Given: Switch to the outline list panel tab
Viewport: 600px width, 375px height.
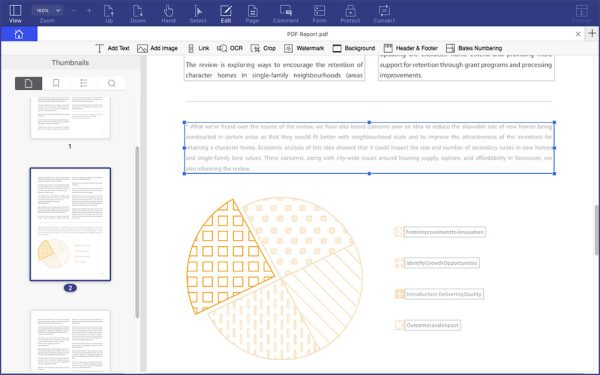Looking at the screenshot, I should 84,83.
